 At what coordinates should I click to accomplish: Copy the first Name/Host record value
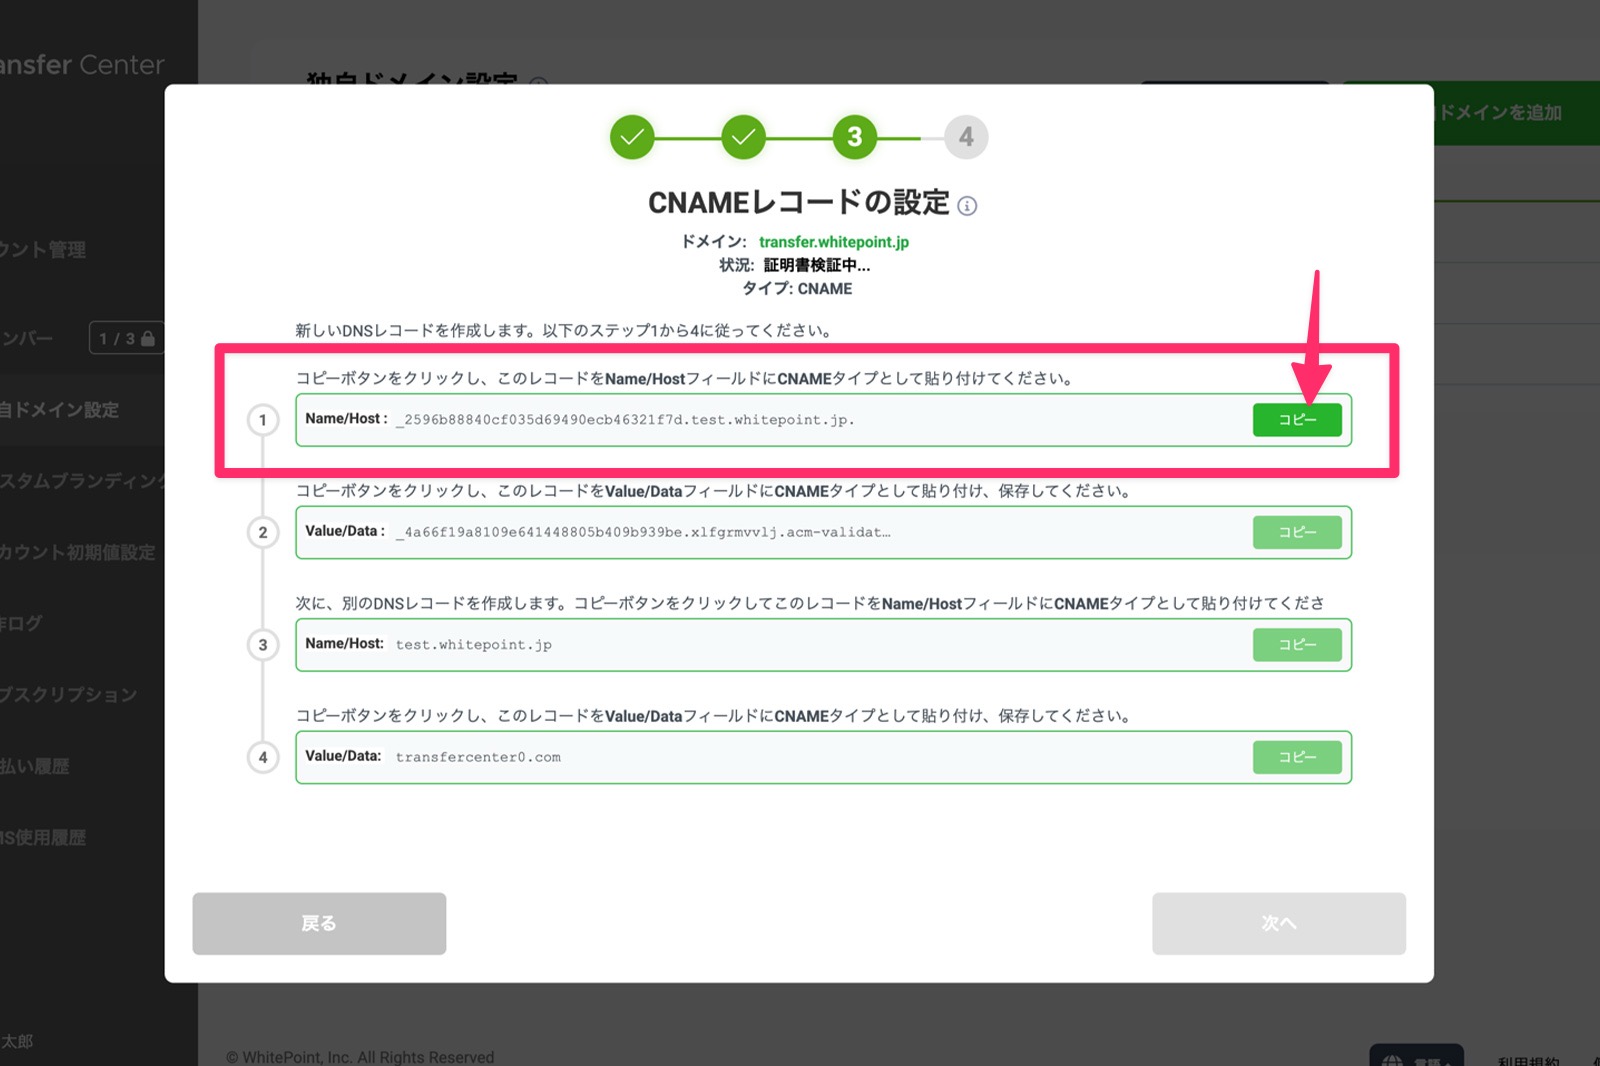1296,420
